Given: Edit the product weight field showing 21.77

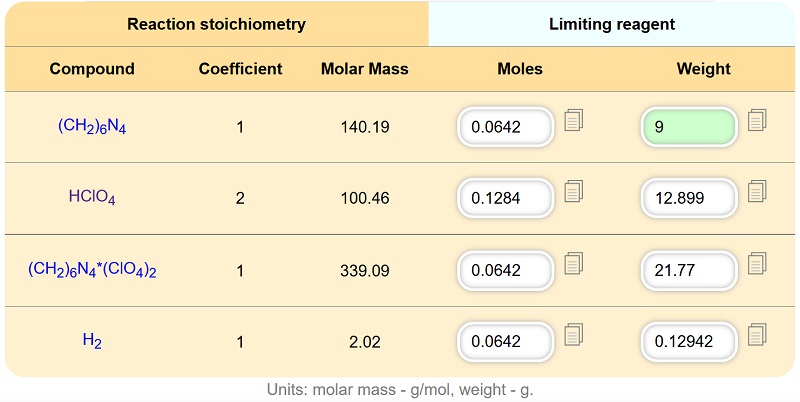Looking at the screenshot, I should tap(689, 270).
